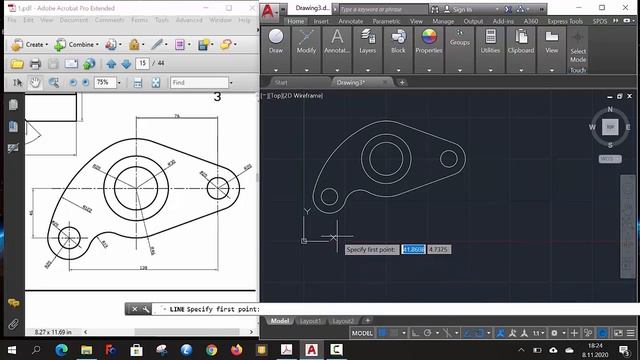Click the Select Mode touch button
The height and width of the screenshot is (360, 640).
pyautogui.click(x=578, y=50)
